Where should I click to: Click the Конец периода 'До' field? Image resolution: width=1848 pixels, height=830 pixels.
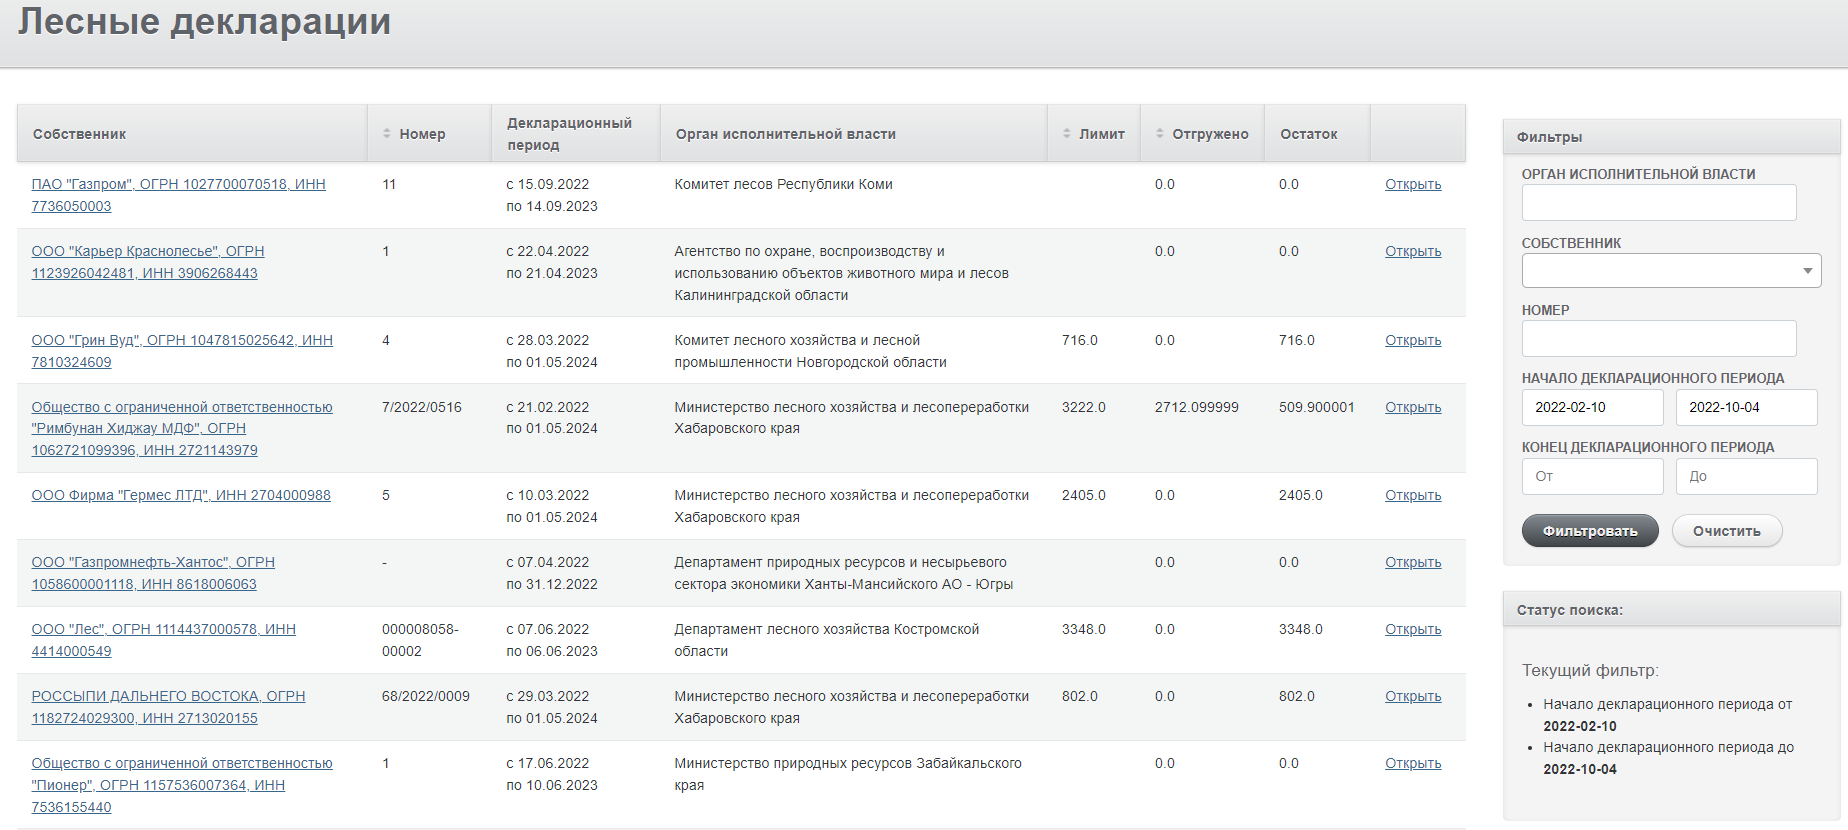(1747, 477)
